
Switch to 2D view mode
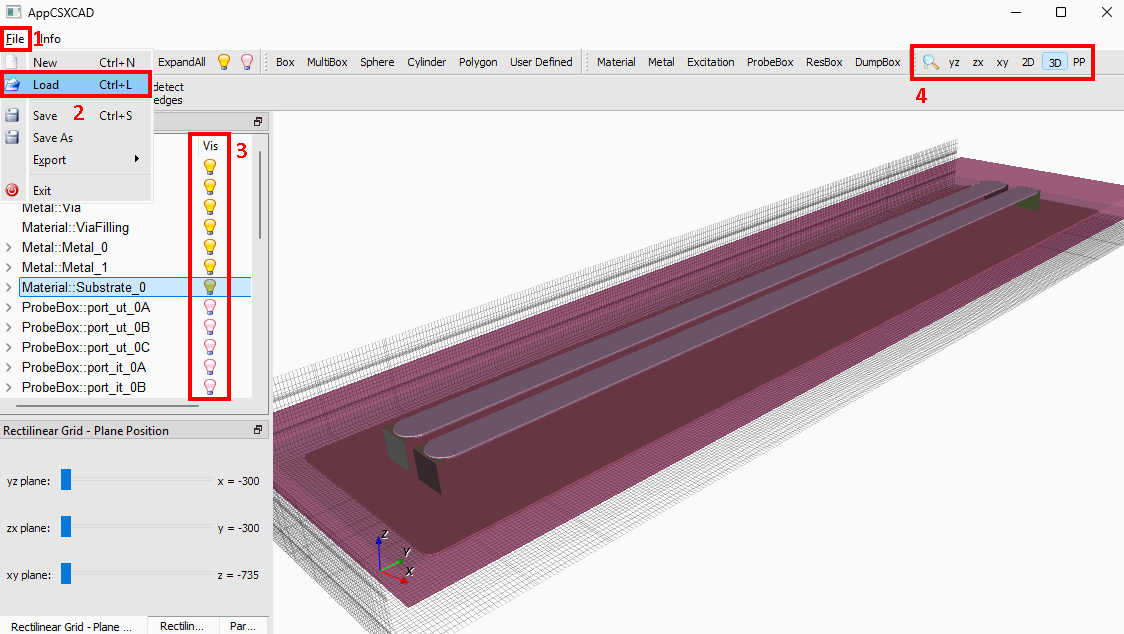click(1028, 62)
